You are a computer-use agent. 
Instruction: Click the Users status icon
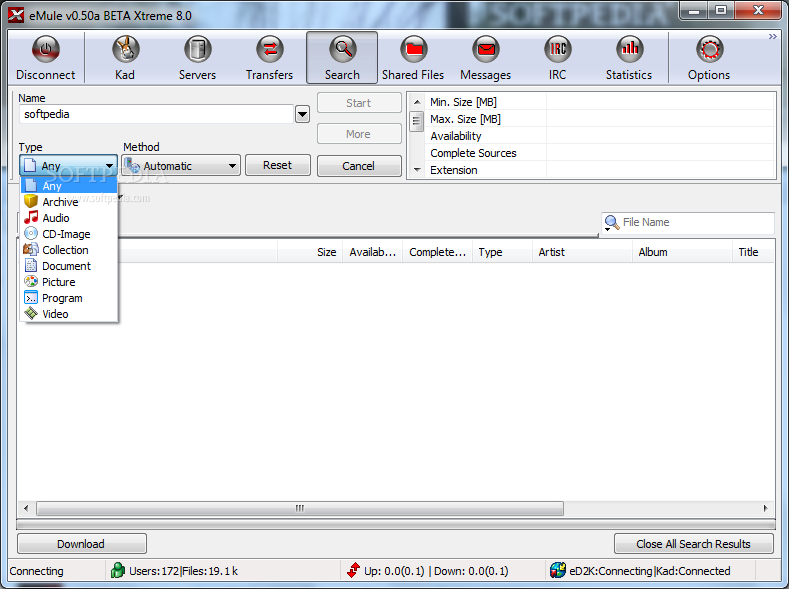118,570
